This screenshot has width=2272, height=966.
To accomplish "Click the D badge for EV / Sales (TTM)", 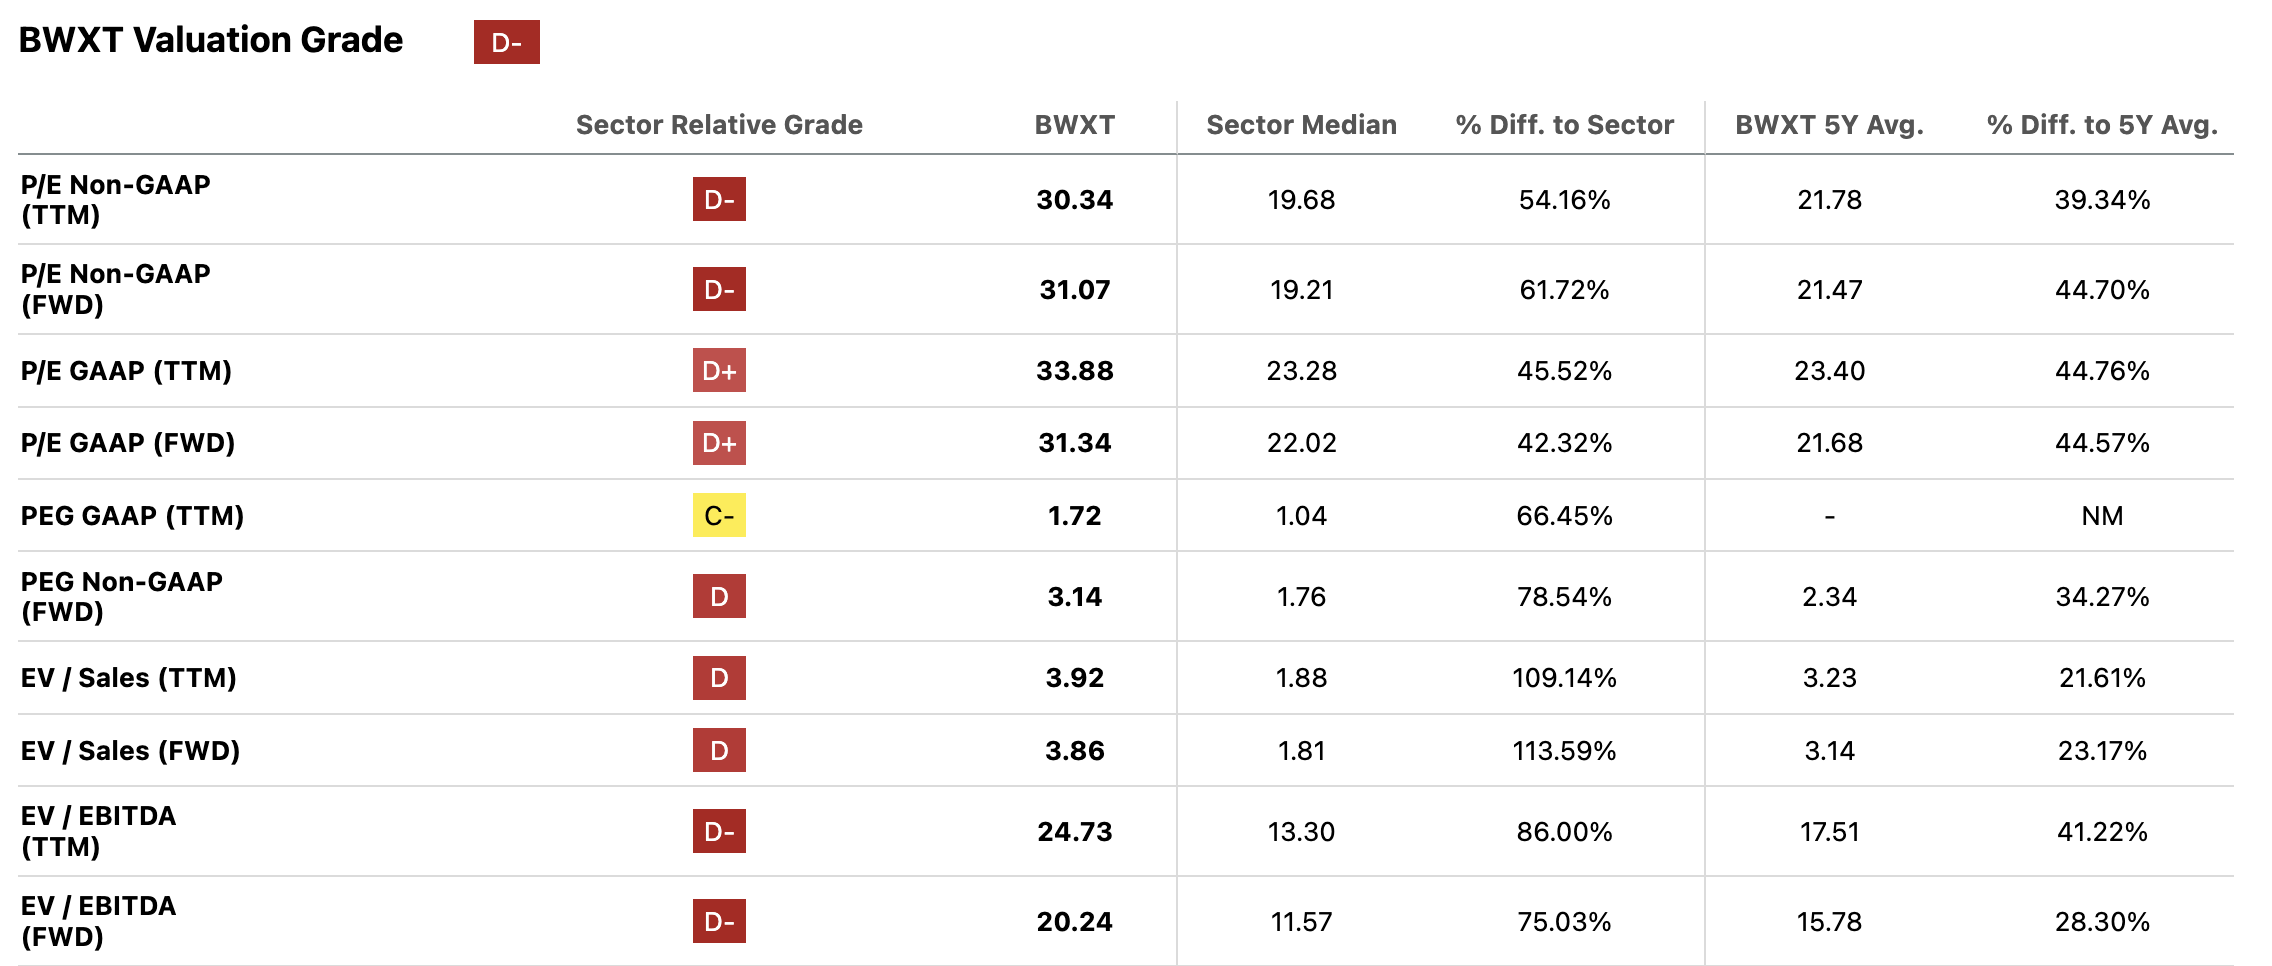I will click(x=719, y=678).
